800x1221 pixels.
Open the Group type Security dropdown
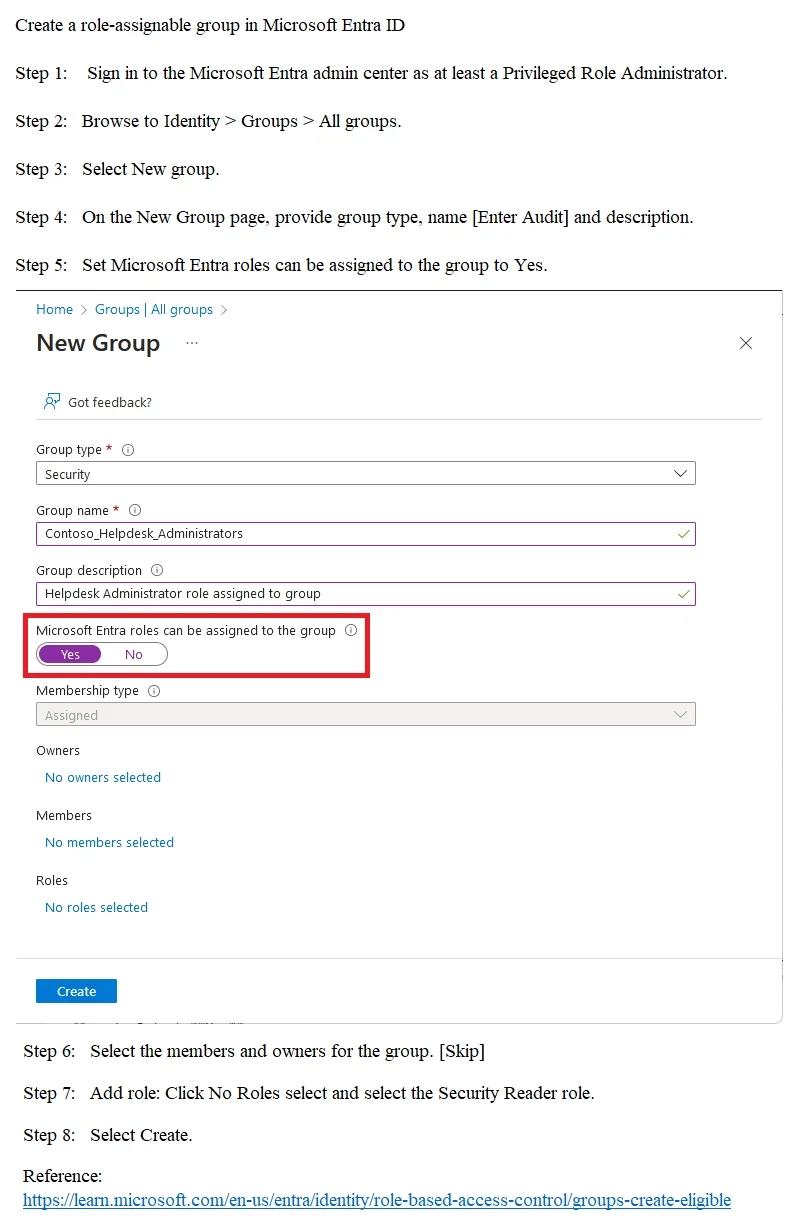(366, 474)
